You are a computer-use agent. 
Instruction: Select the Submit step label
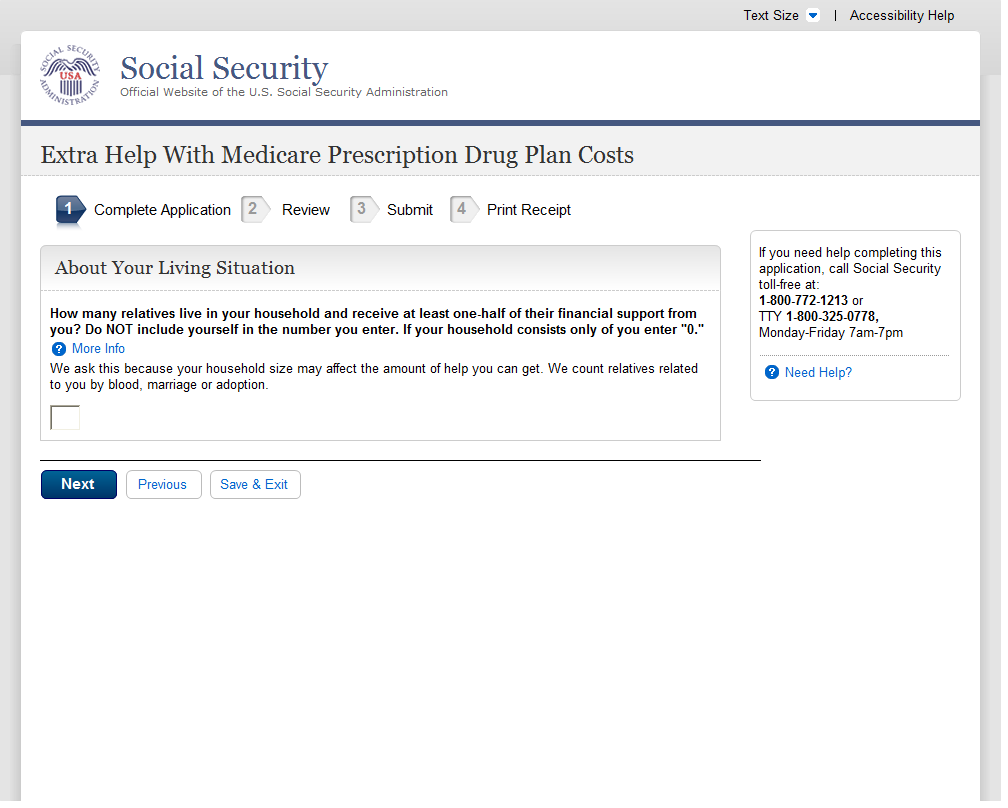pyautogui.click(x=410, y=210)
